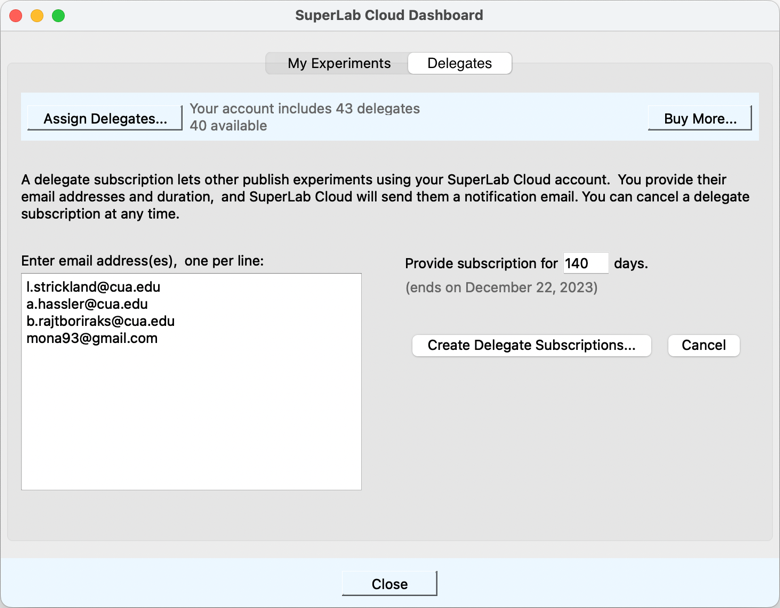This screenshot has height=608, width=780.
Task: Minimize window with the yellow button
Action: coord(37,16)
